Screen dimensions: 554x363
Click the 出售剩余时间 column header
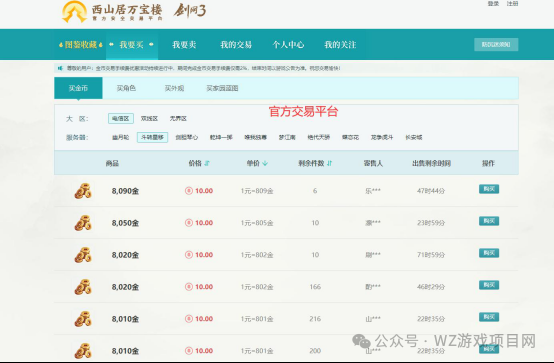coord(431,163)
